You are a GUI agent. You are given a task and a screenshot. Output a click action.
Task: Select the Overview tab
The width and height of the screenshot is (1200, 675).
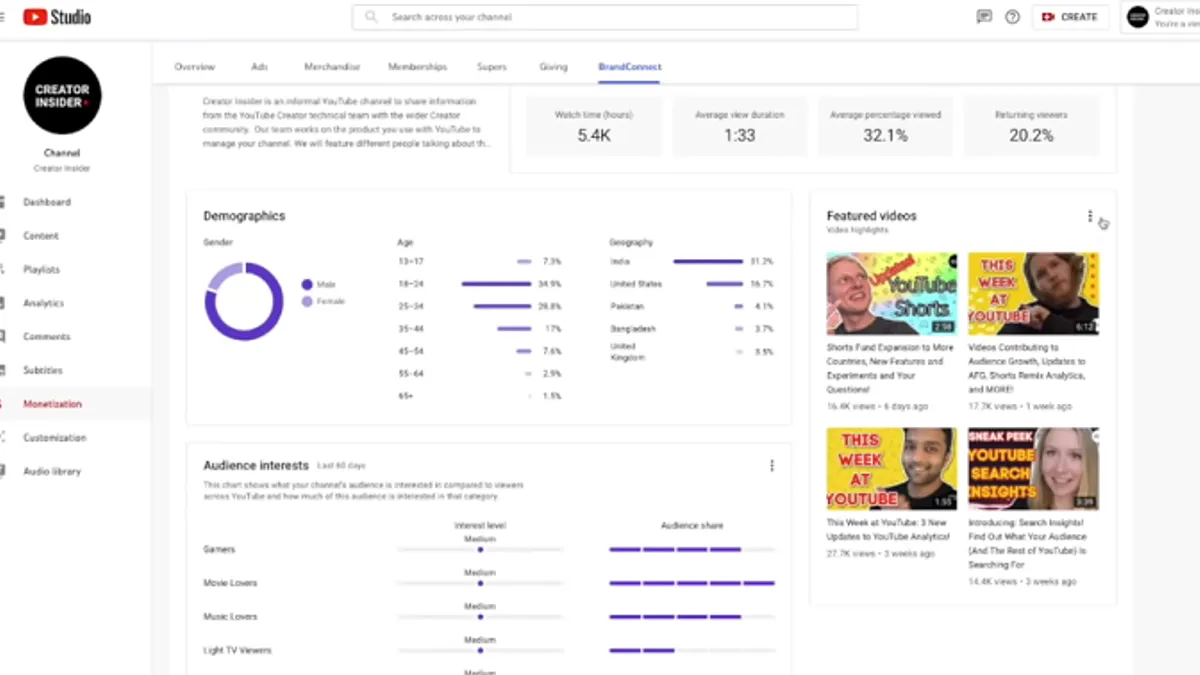point(194,66)
